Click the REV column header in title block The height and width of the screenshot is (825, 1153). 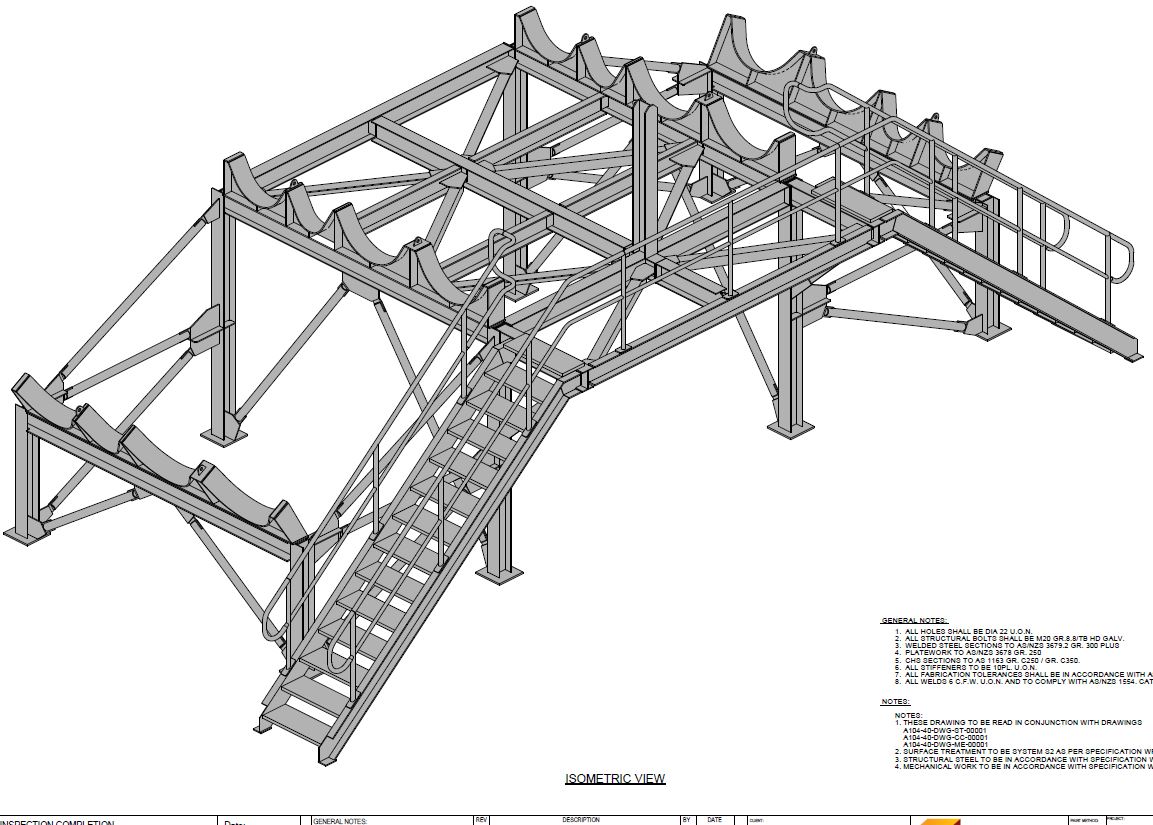pyautogui.click(x=481, y=820)
